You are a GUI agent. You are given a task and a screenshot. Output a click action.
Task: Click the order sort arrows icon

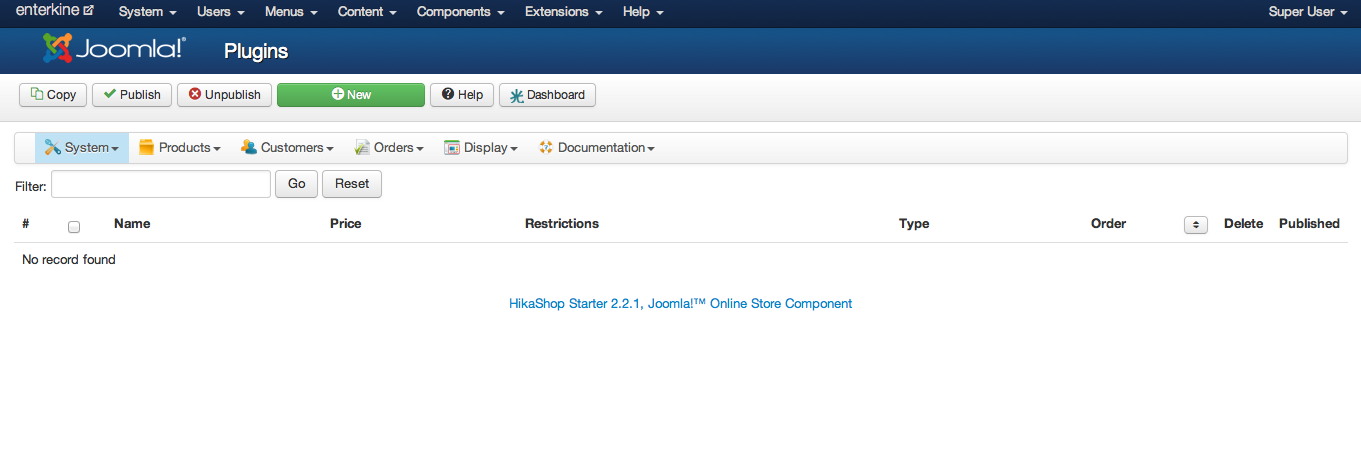[1196, 224]
